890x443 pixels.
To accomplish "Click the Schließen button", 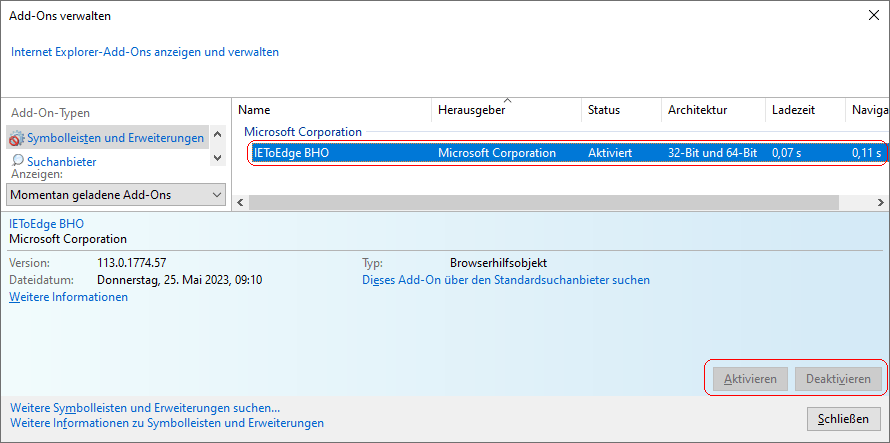I will (842, 418).
